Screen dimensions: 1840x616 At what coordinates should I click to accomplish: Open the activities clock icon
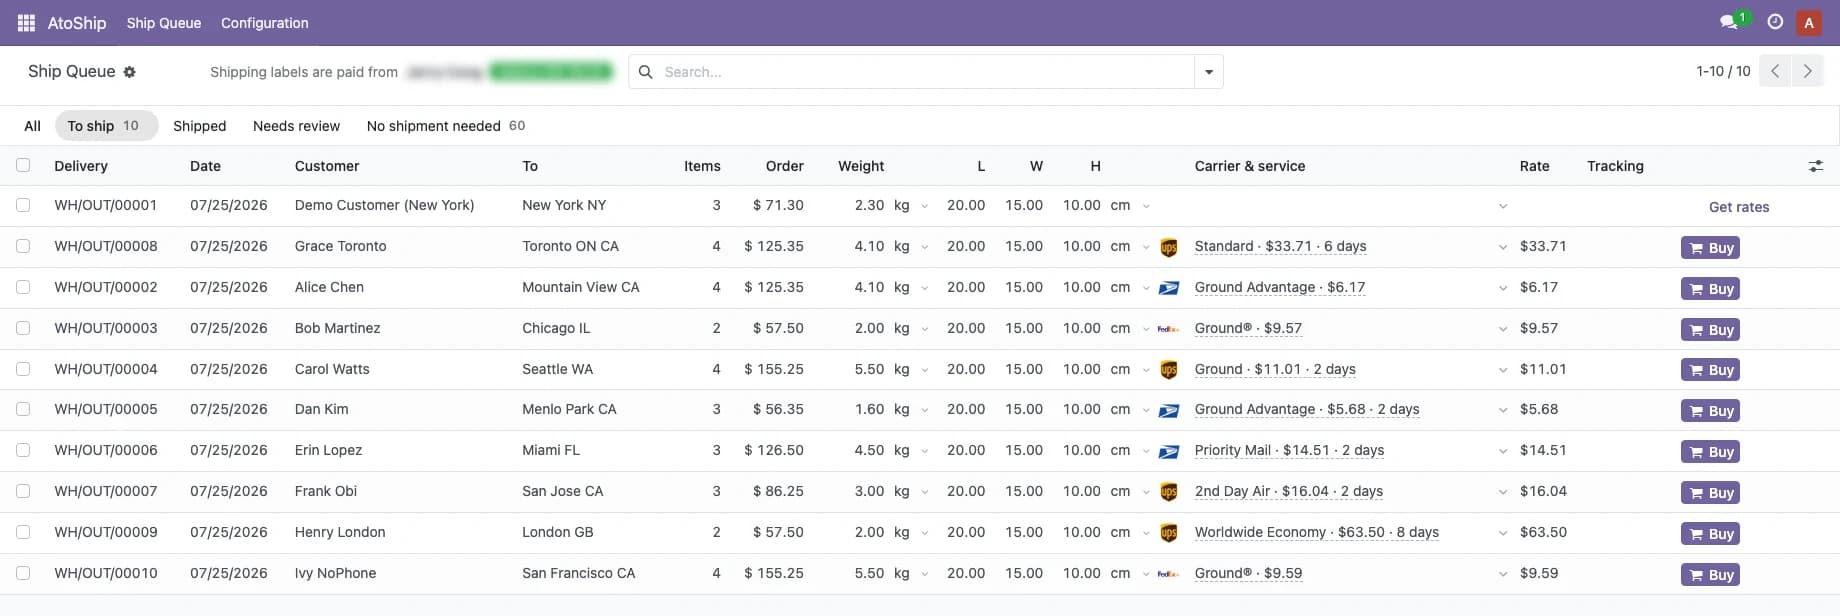[x=1775, y=22]
